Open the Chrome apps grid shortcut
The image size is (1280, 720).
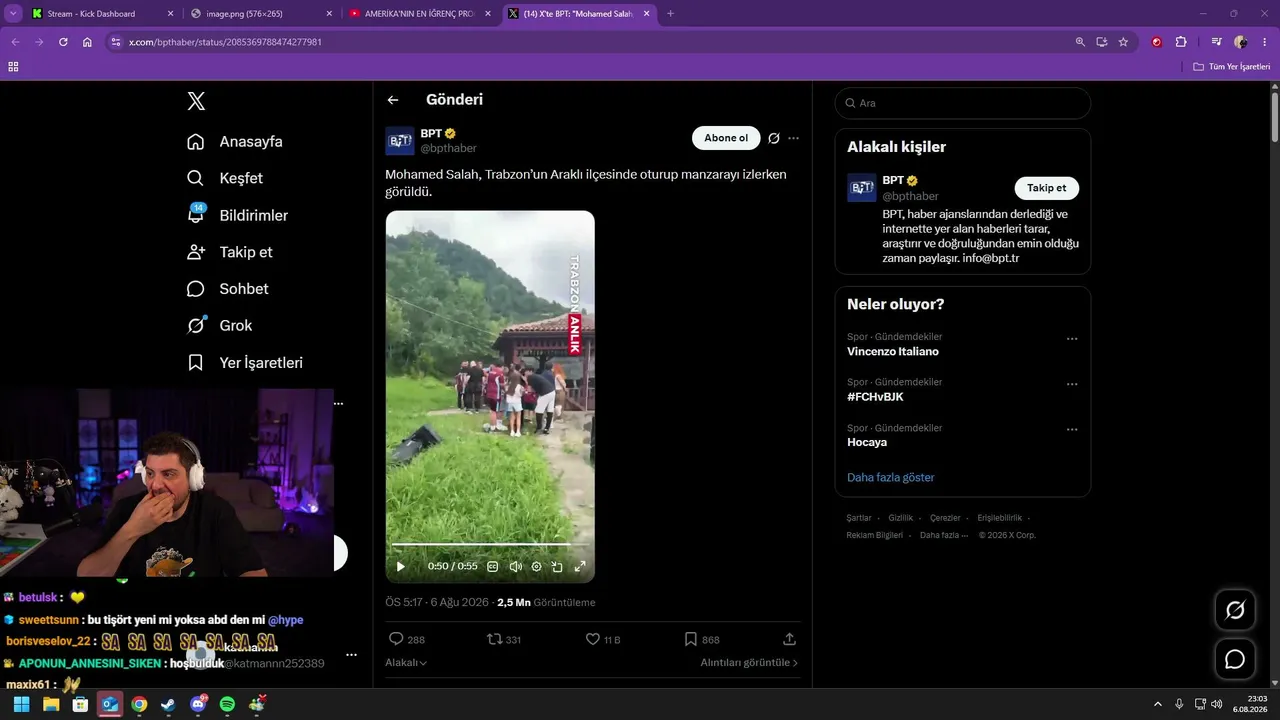pyautogui.click(x=13, y=66)
